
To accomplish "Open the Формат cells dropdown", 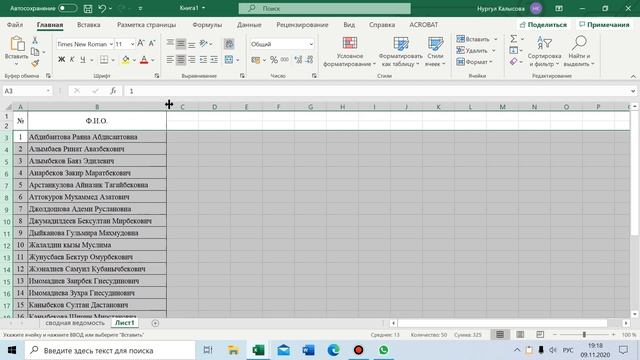I will [x=474, y=62].
